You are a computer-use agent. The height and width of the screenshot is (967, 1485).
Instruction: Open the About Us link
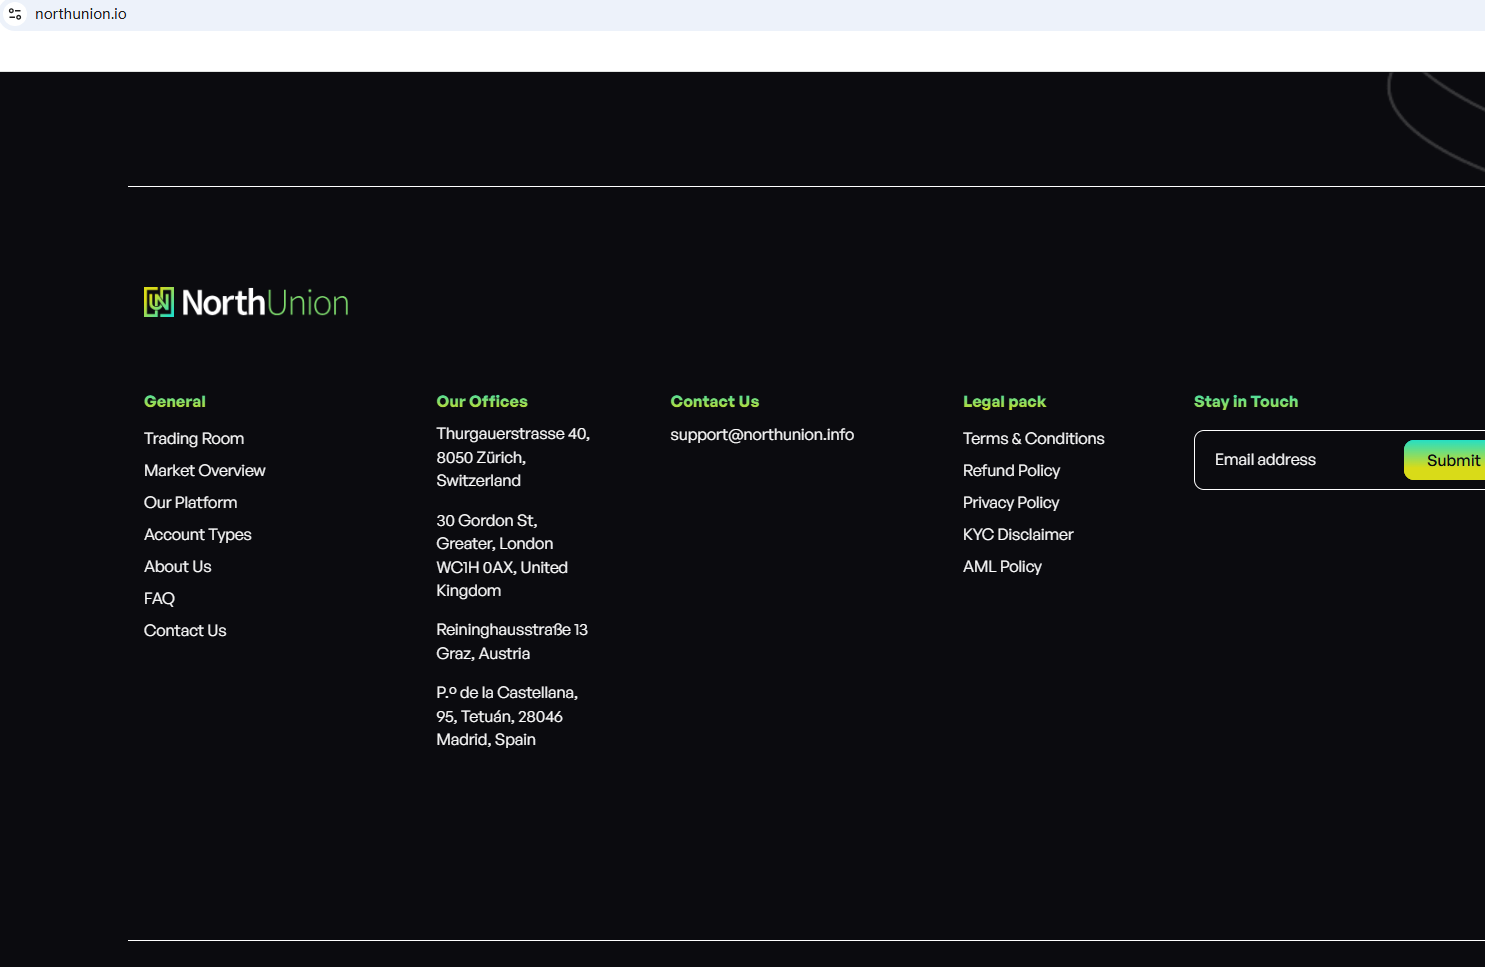pos(177,566)
